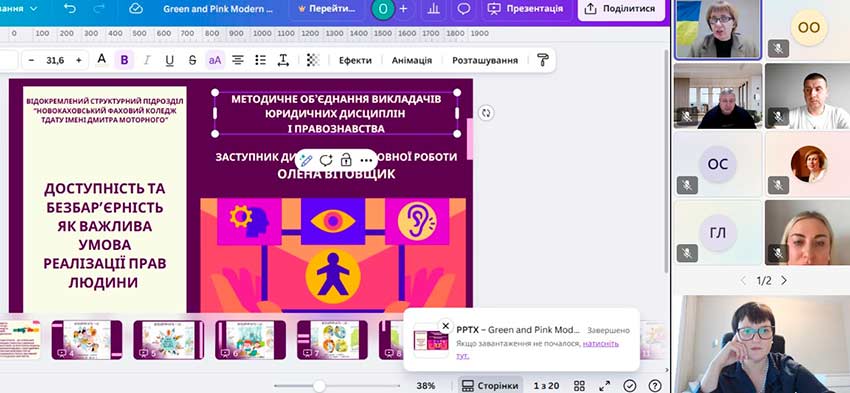Open more options on floating toolbar

pos(366,160)
